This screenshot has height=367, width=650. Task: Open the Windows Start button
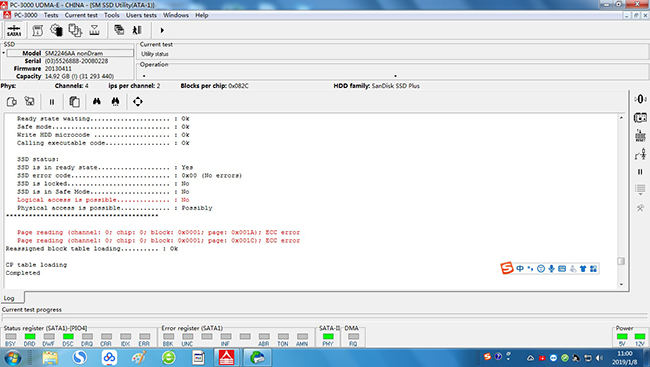click(x=13, y=357)
